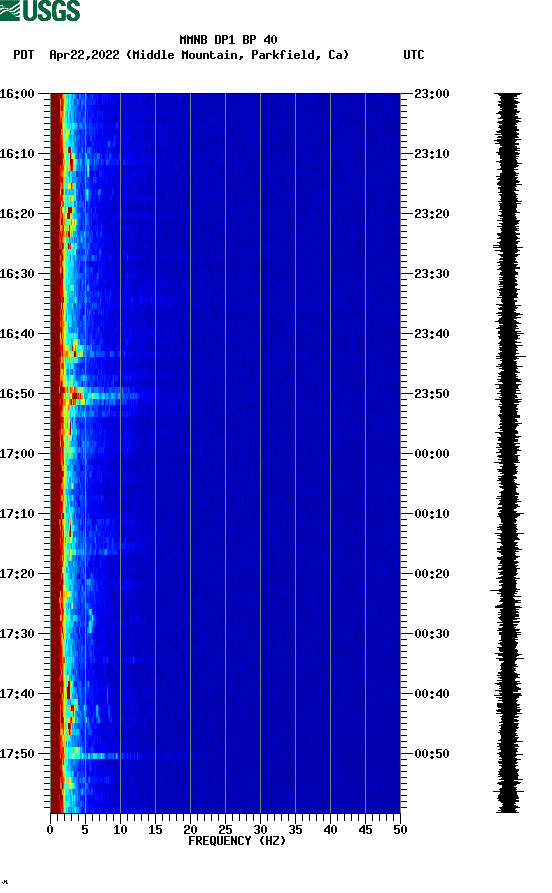552x893 pixels.
Task: Click '(Middle Mountain, Parkfield, Ca)' location text
Action: coord(238,55)
